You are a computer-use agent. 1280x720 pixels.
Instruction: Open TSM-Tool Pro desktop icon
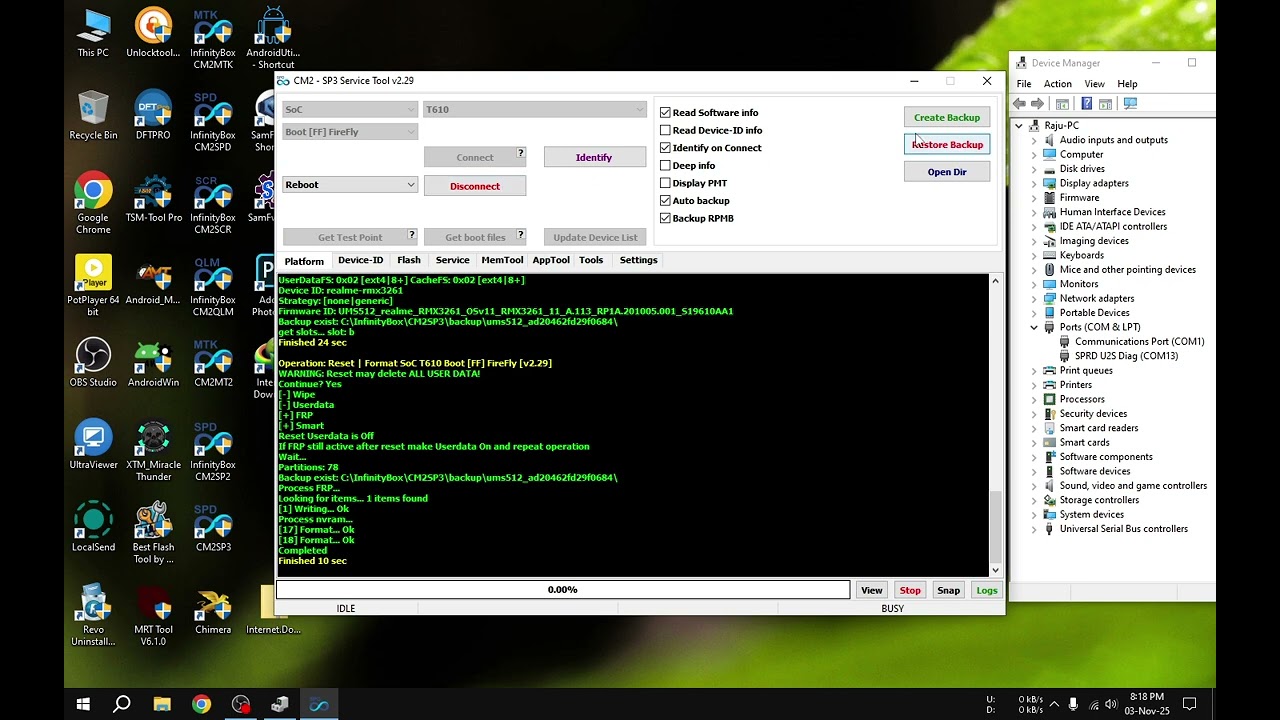(153, 198)
